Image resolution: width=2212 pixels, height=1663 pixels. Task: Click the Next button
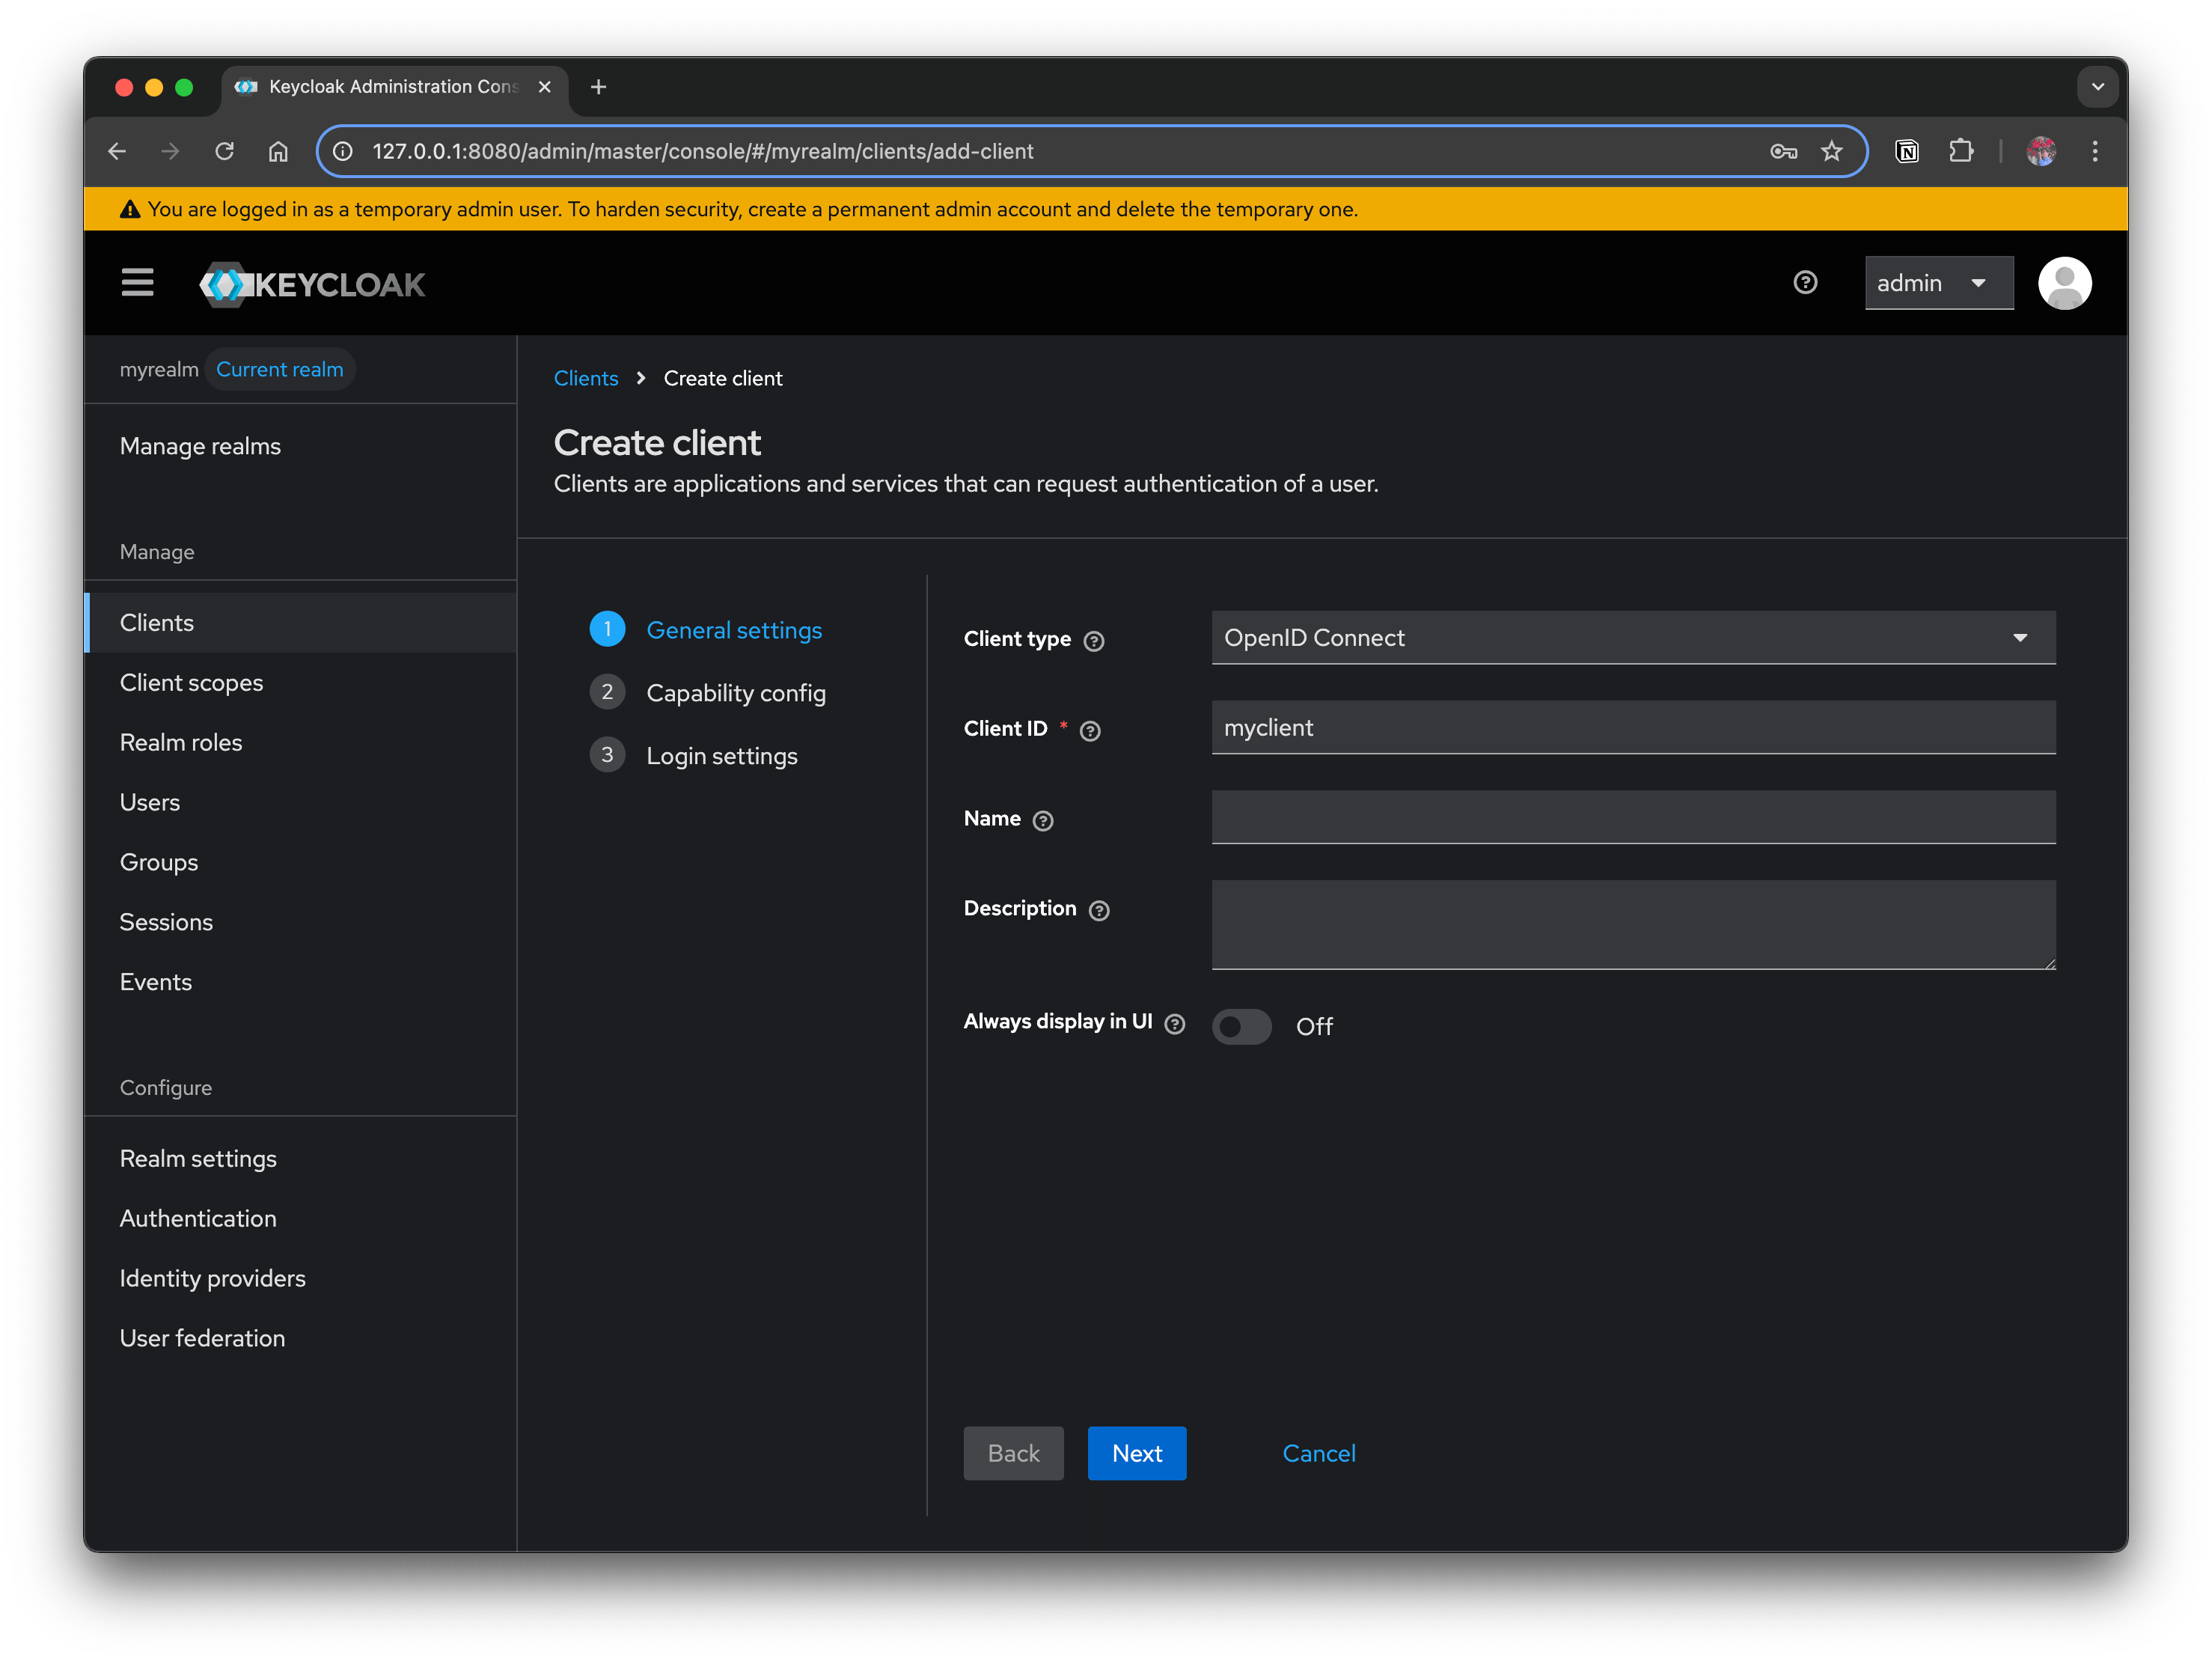[1137, 1454]
